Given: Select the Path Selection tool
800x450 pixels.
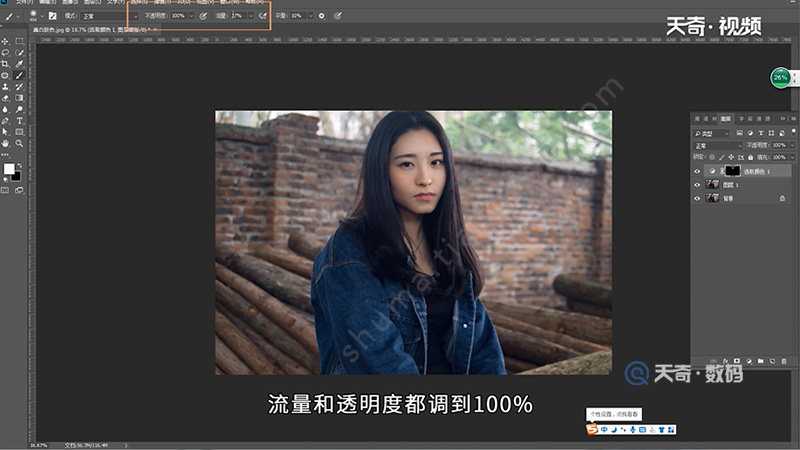Looking at the screenshot, I should [x=5, y=132].
